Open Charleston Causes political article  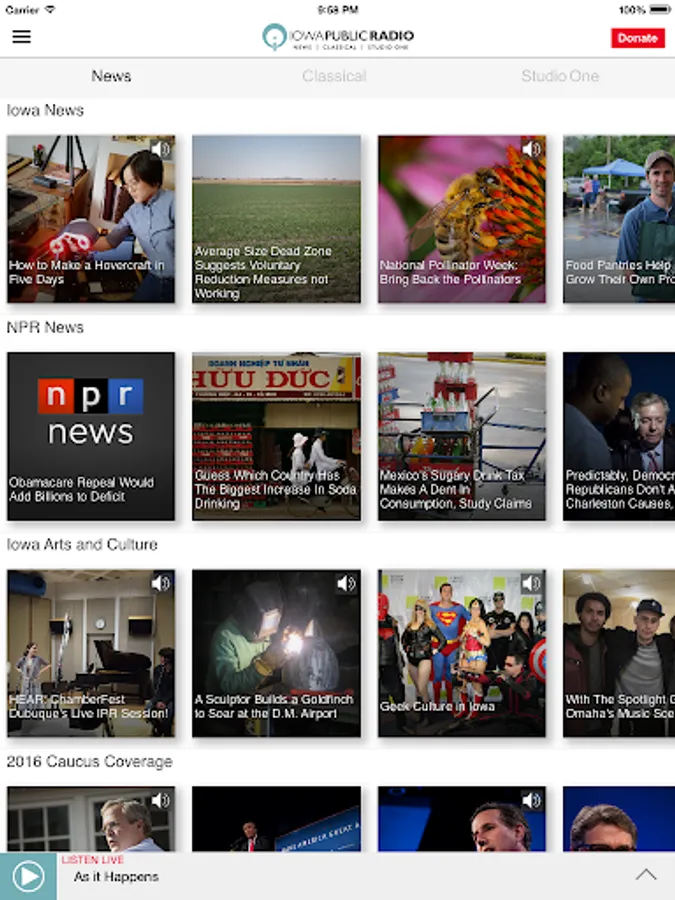pyautogui.click(x=619, y=436)
